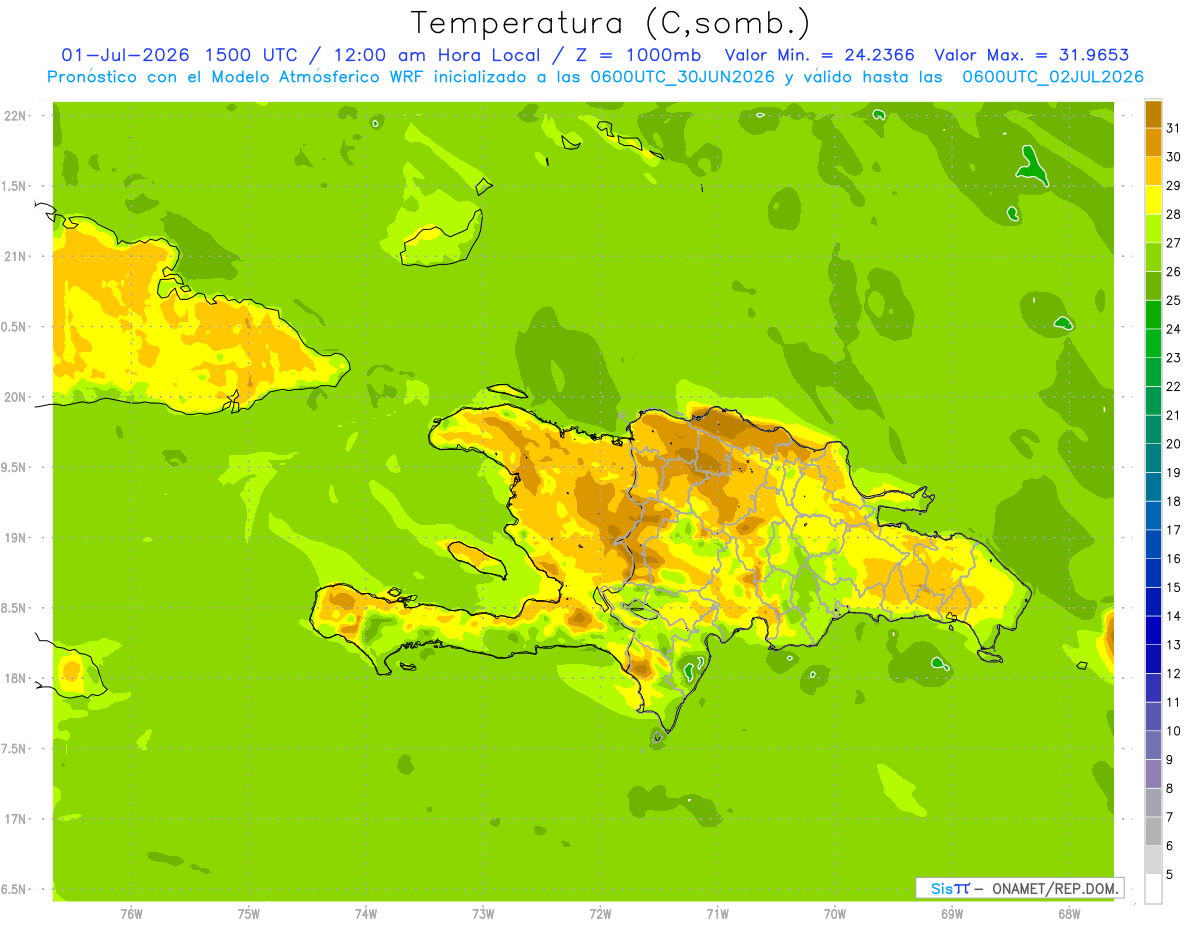Click the legend value 14
This screenshot has height=927, width=1200.
point(1174,616)
